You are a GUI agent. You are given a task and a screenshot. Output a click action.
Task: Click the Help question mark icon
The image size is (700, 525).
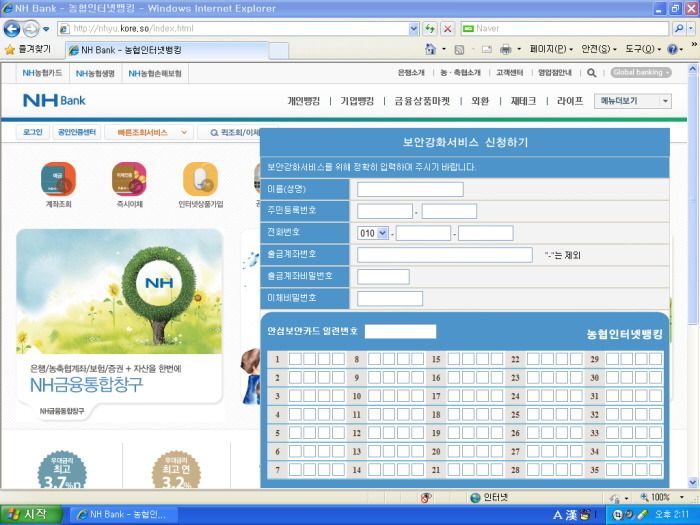[672, 49]
